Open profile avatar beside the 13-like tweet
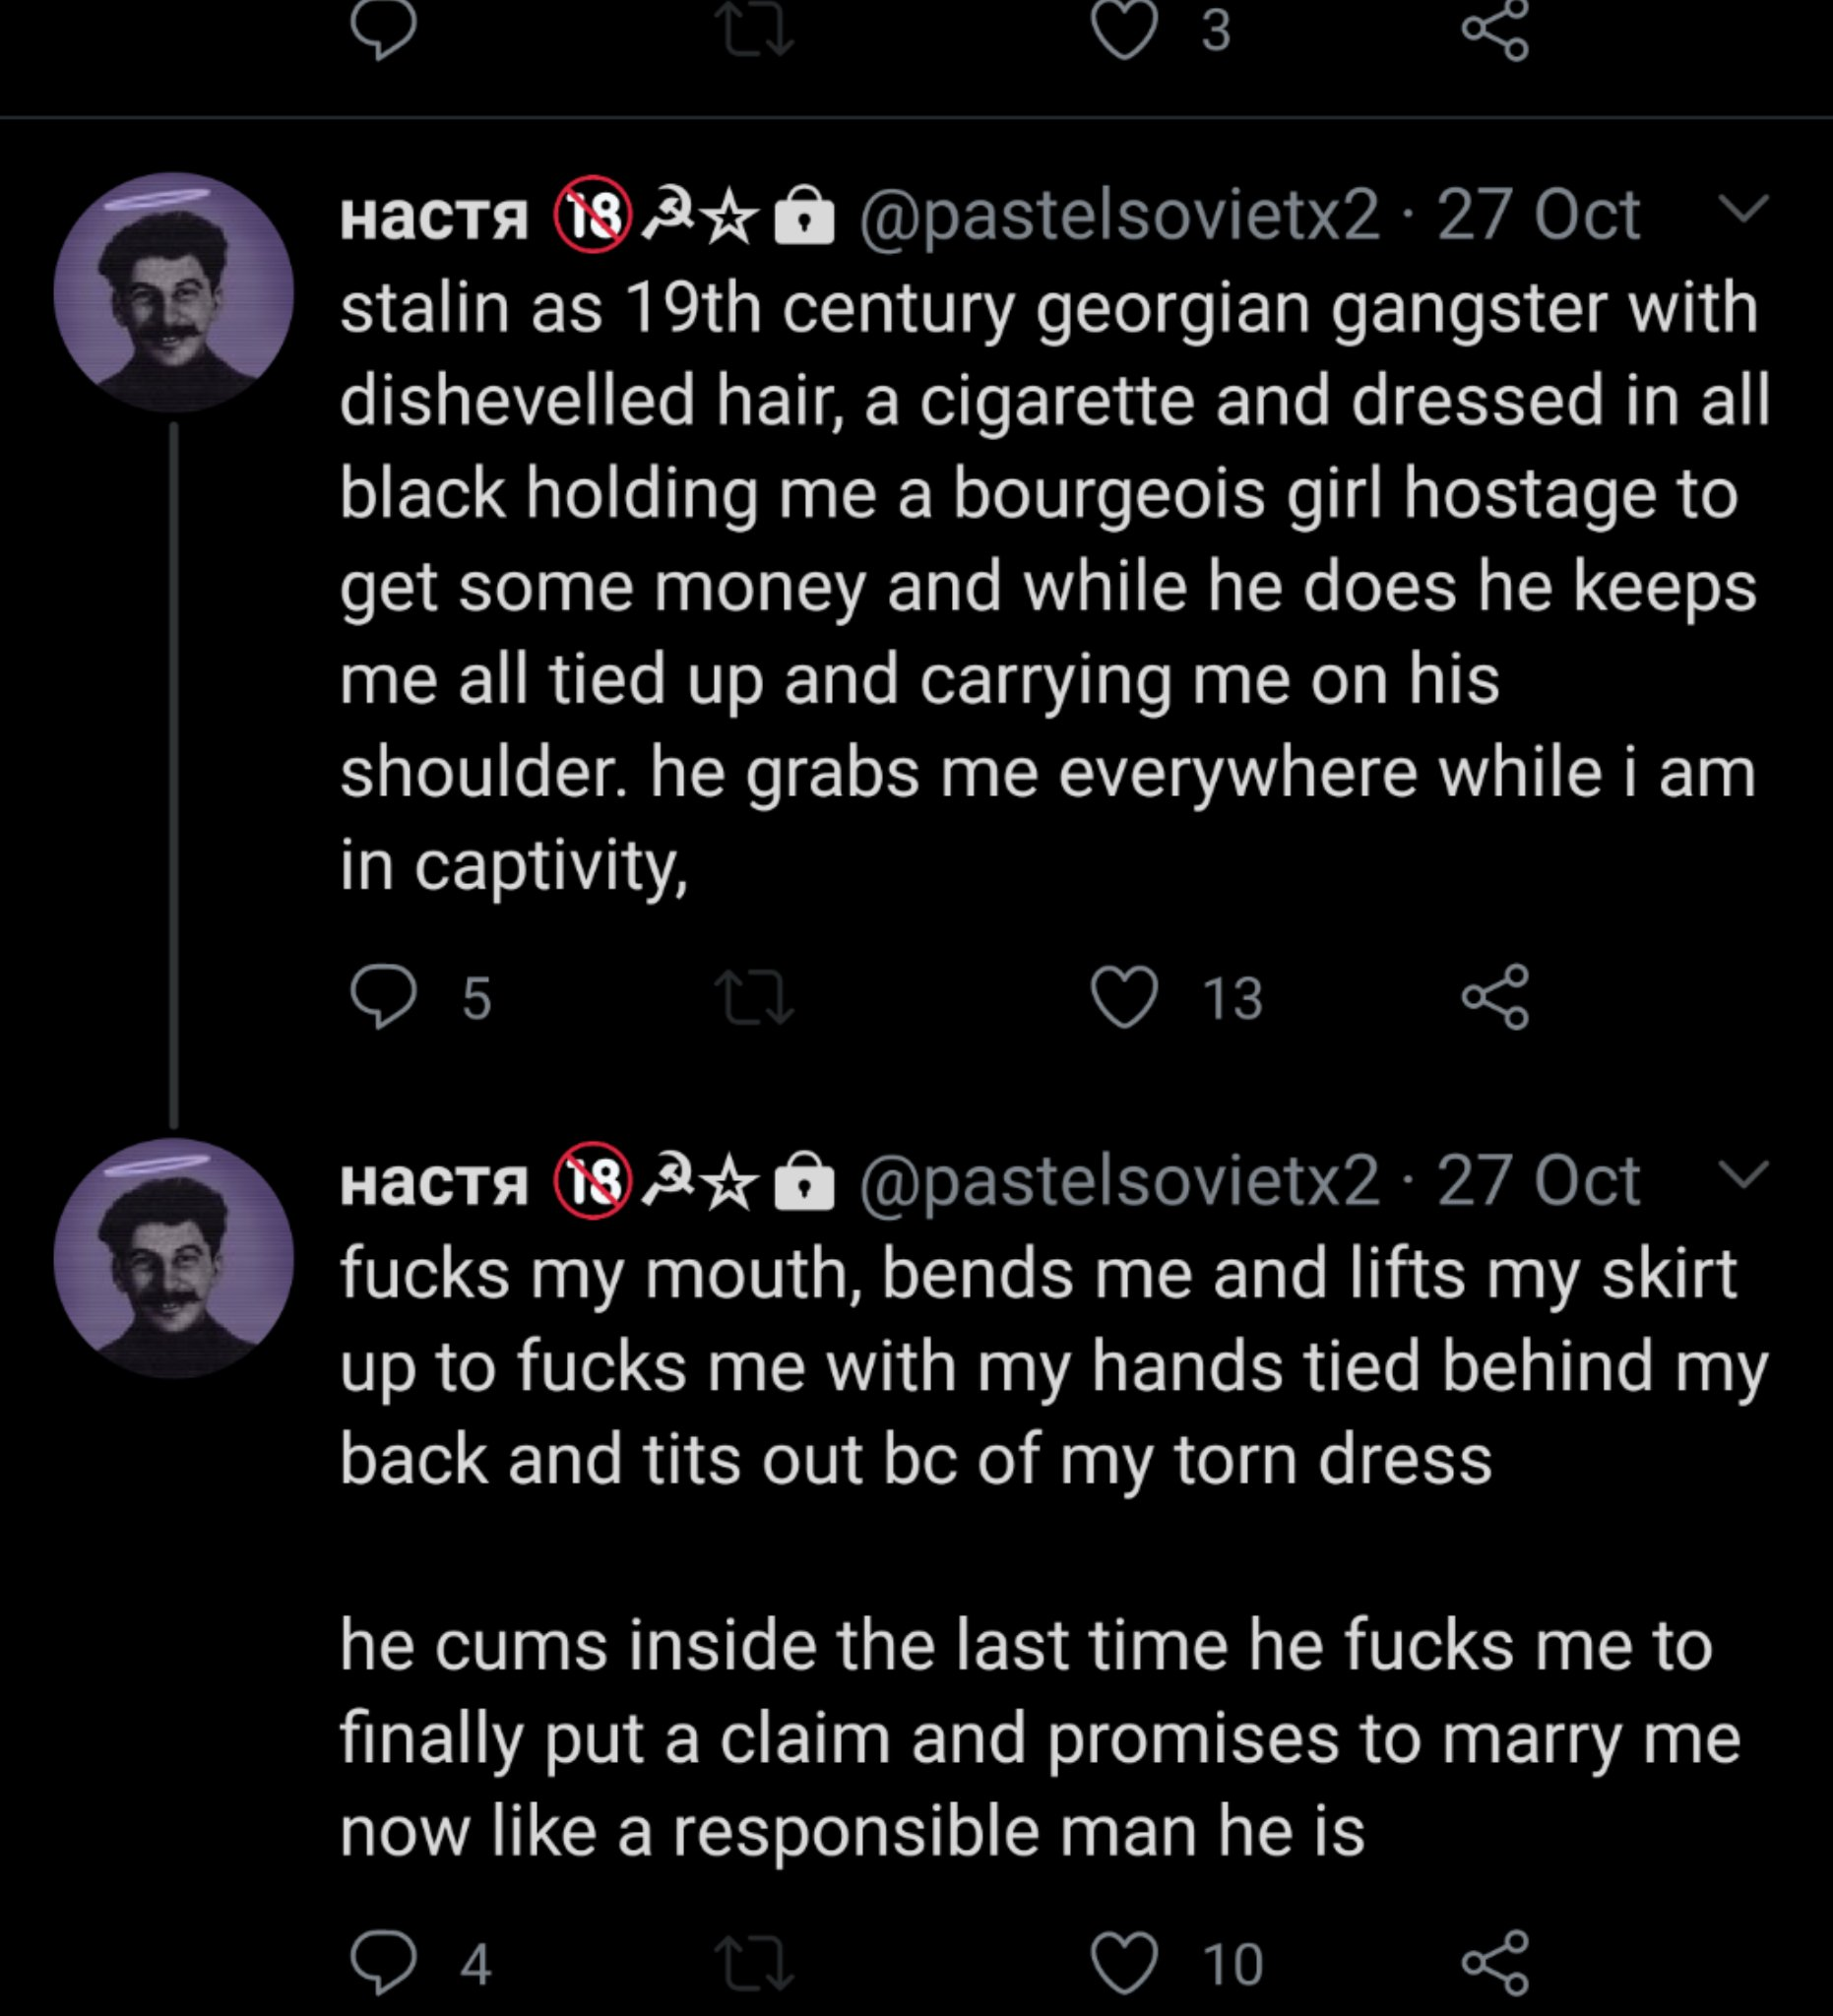Viewport: 1833px width, 2016px height. tap(174, 293)
